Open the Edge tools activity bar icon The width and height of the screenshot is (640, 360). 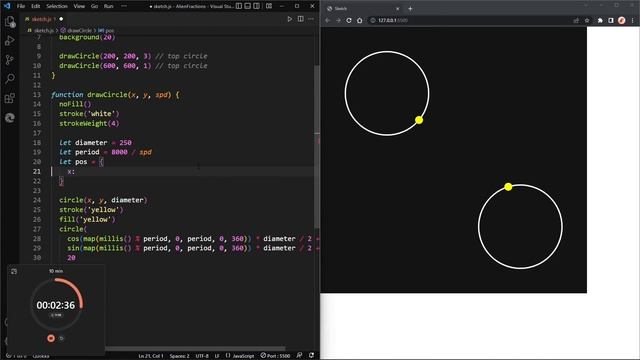(9, 118)
